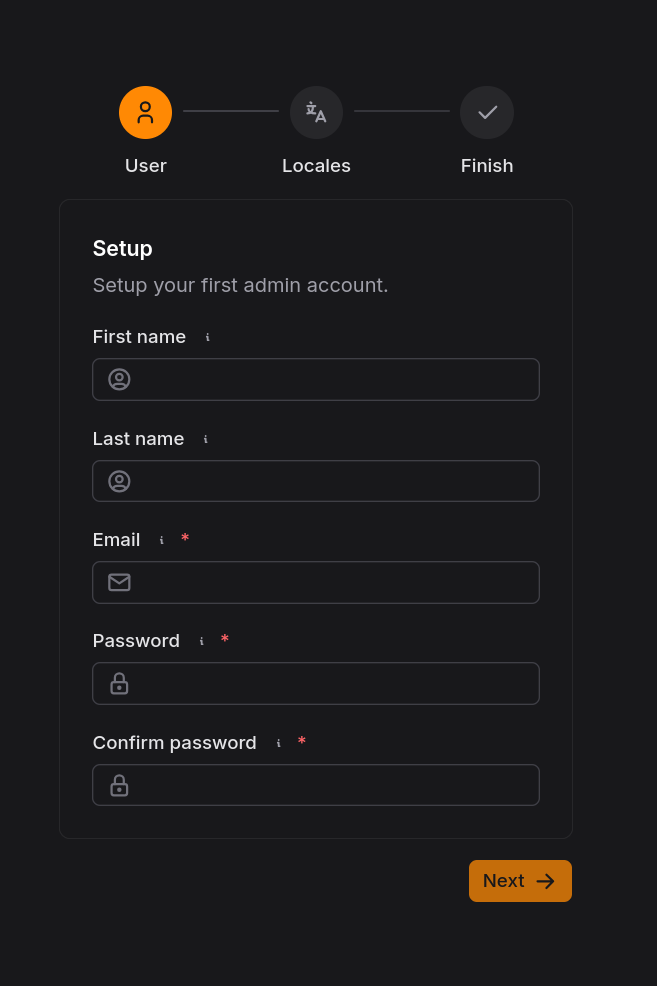657x986 pixels.
Task: Click the envelope icon in Email field
Action: (119, 583)
